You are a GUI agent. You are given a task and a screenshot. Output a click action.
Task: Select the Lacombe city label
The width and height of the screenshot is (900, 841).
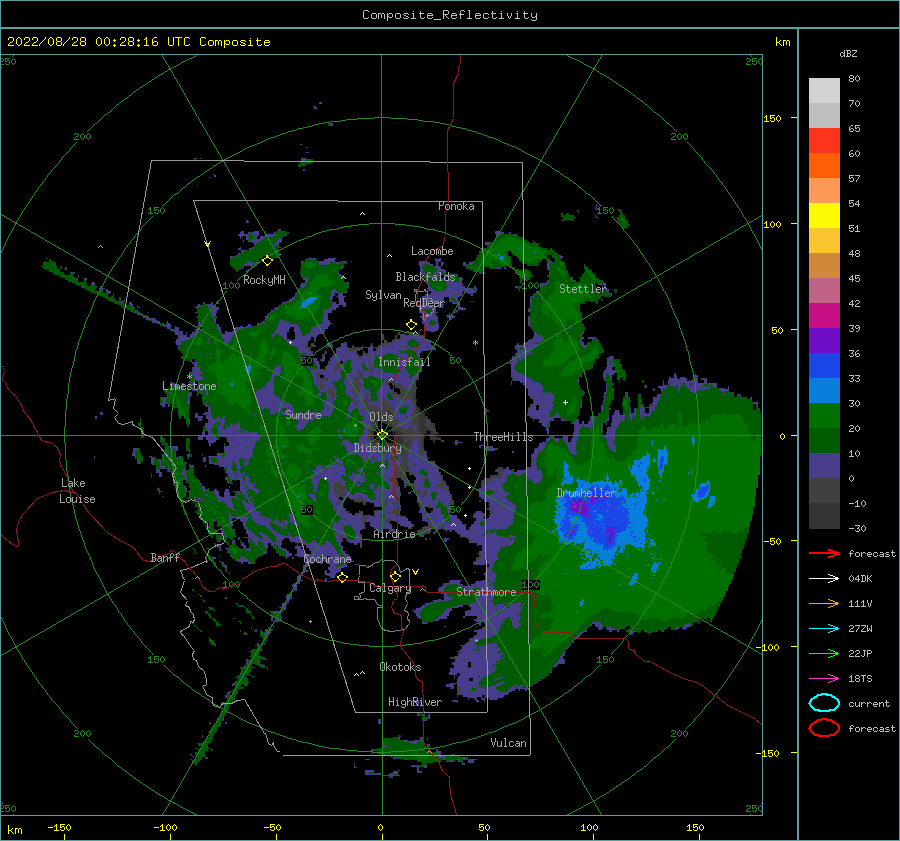point(432,251)
